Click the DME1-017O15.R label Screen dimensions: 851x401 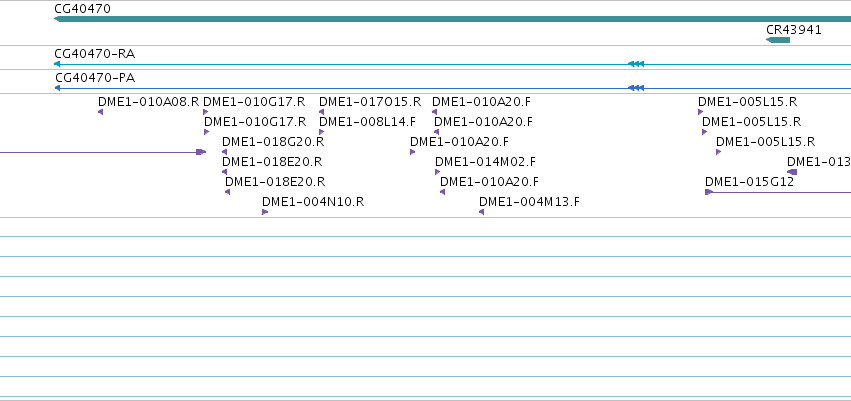tap(370, 101)
